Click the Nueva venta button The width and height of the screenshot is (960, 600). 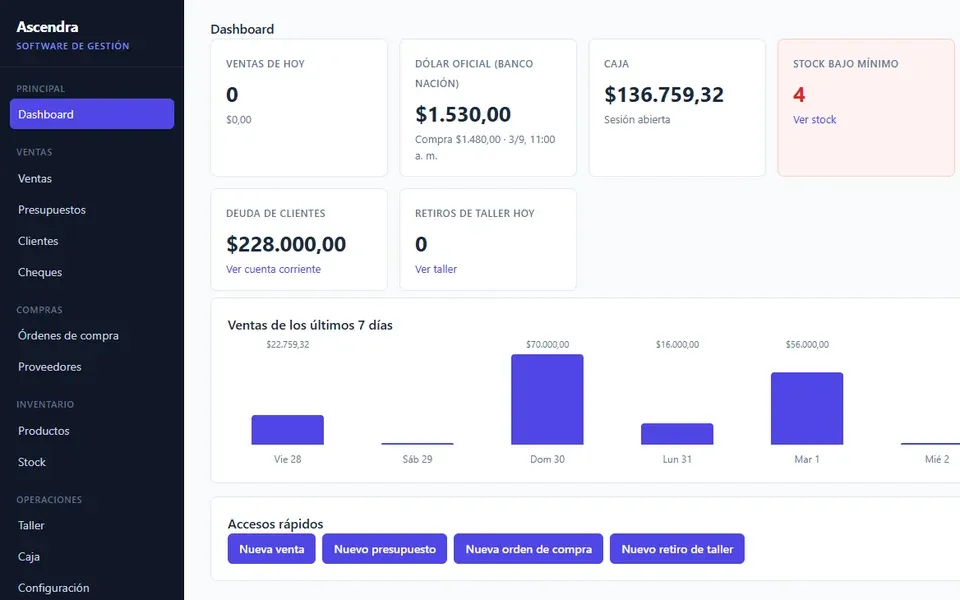tap(271, 549)
